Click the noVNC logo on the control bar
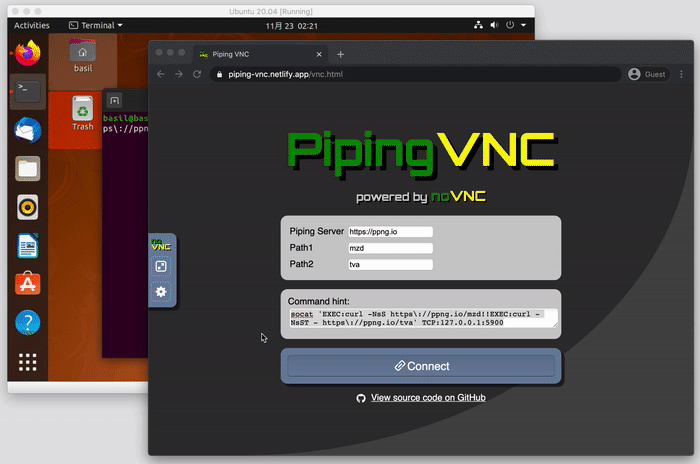 [x=161, y=244]
